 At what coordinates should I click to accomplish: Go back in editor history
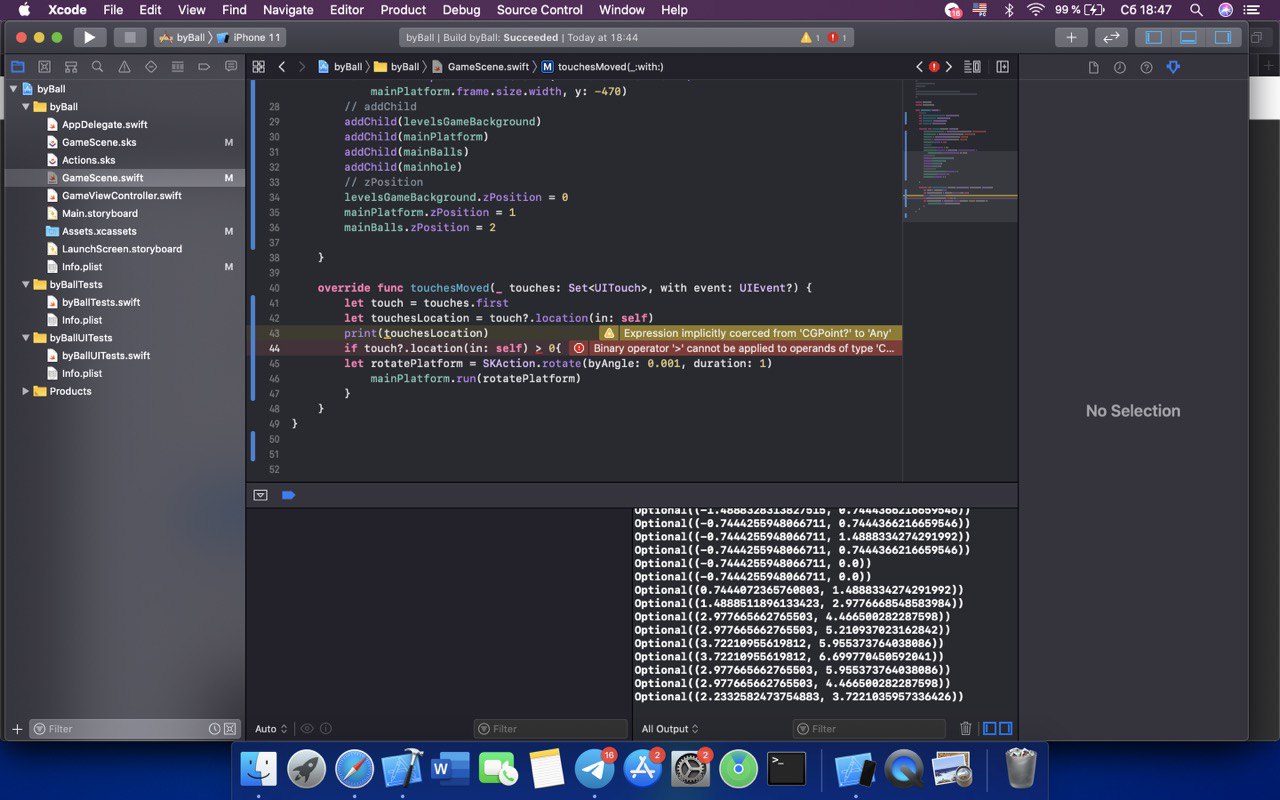[282, 67]
